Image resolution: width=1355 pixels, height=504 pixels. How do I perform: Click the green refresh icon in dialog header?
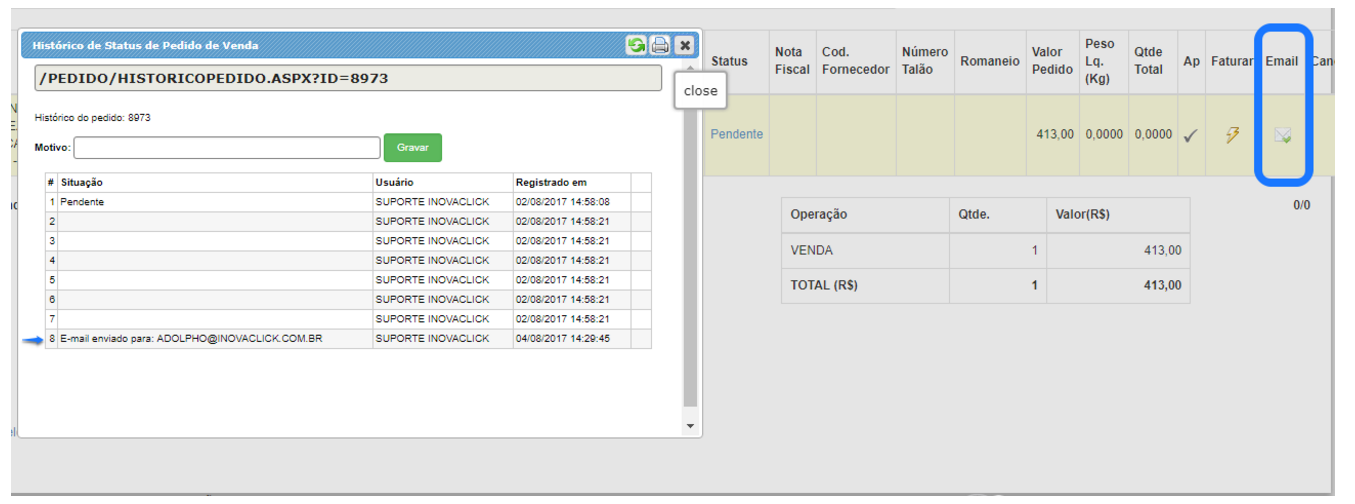tap(636, 45)
